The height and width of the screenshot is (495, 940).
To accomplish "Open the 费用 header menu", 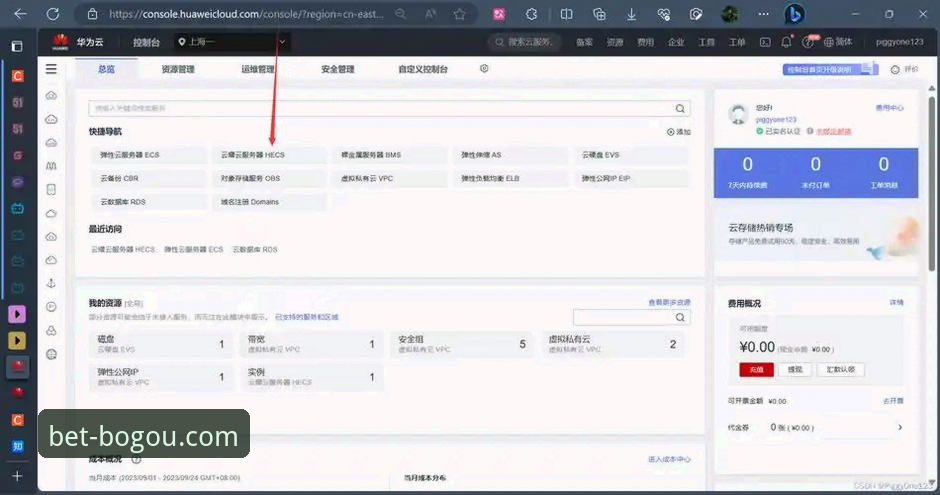I will pos(645,42).
